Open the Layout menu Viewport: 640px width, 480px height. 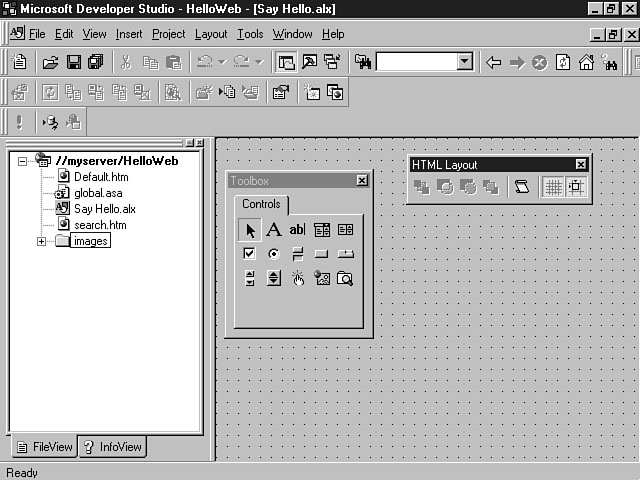(x=210, y=34)
